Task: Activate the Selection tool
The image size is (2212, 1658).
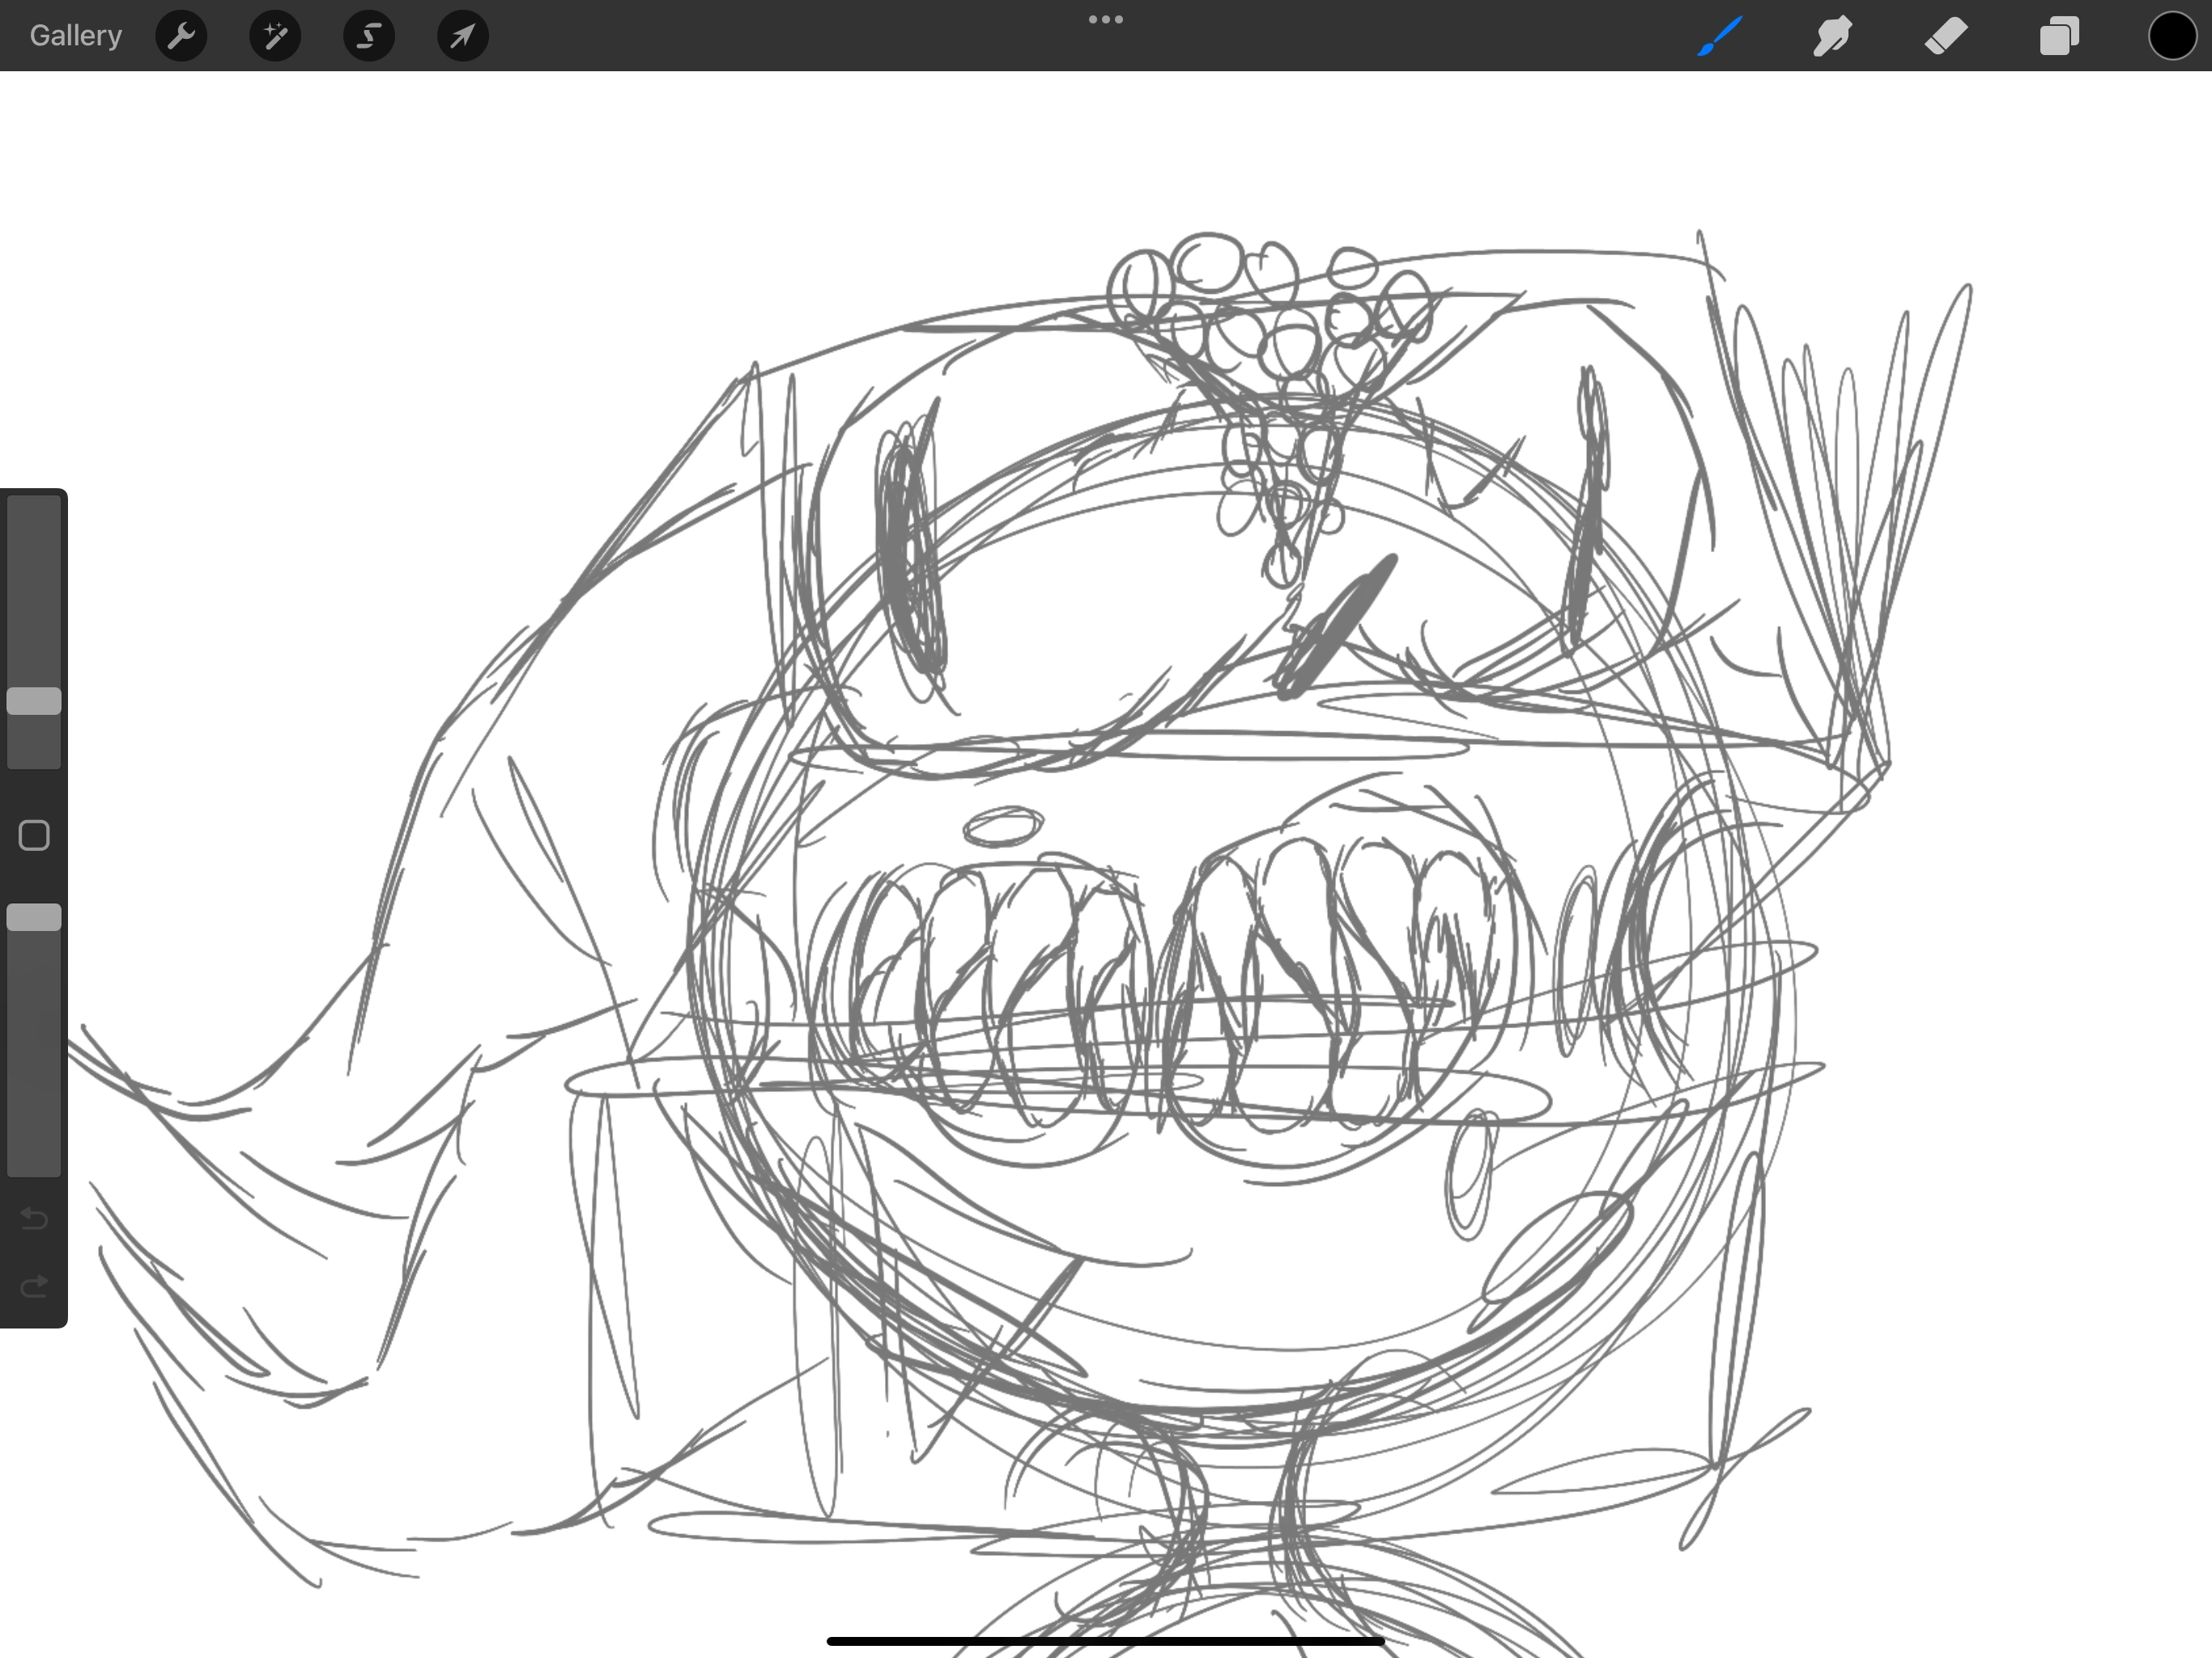Action: point(368,35)
